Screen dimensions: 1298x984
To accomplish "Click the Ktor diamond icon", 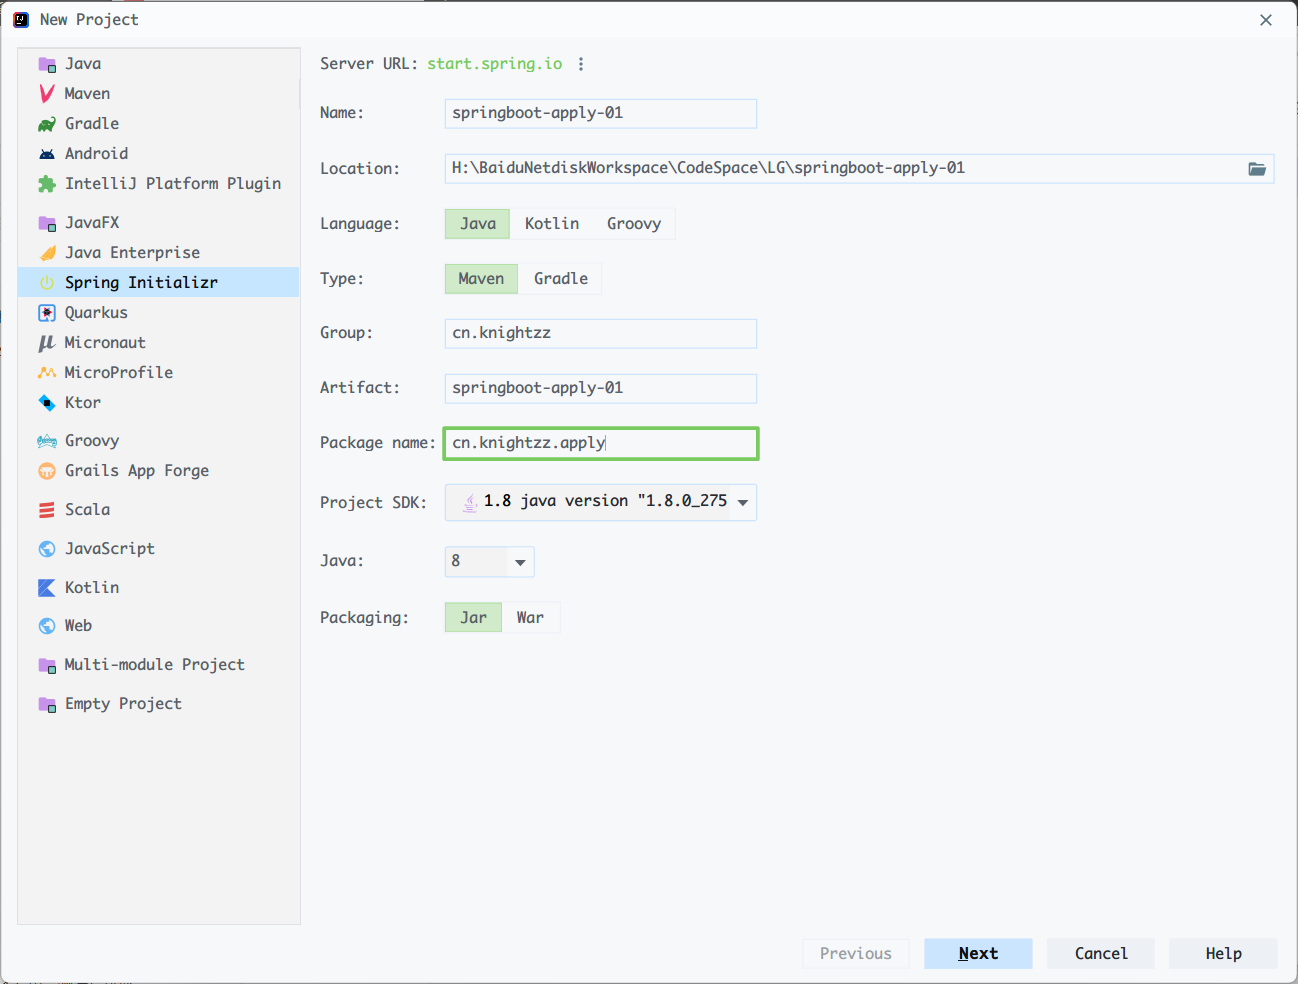I will [x=47, y=403].
